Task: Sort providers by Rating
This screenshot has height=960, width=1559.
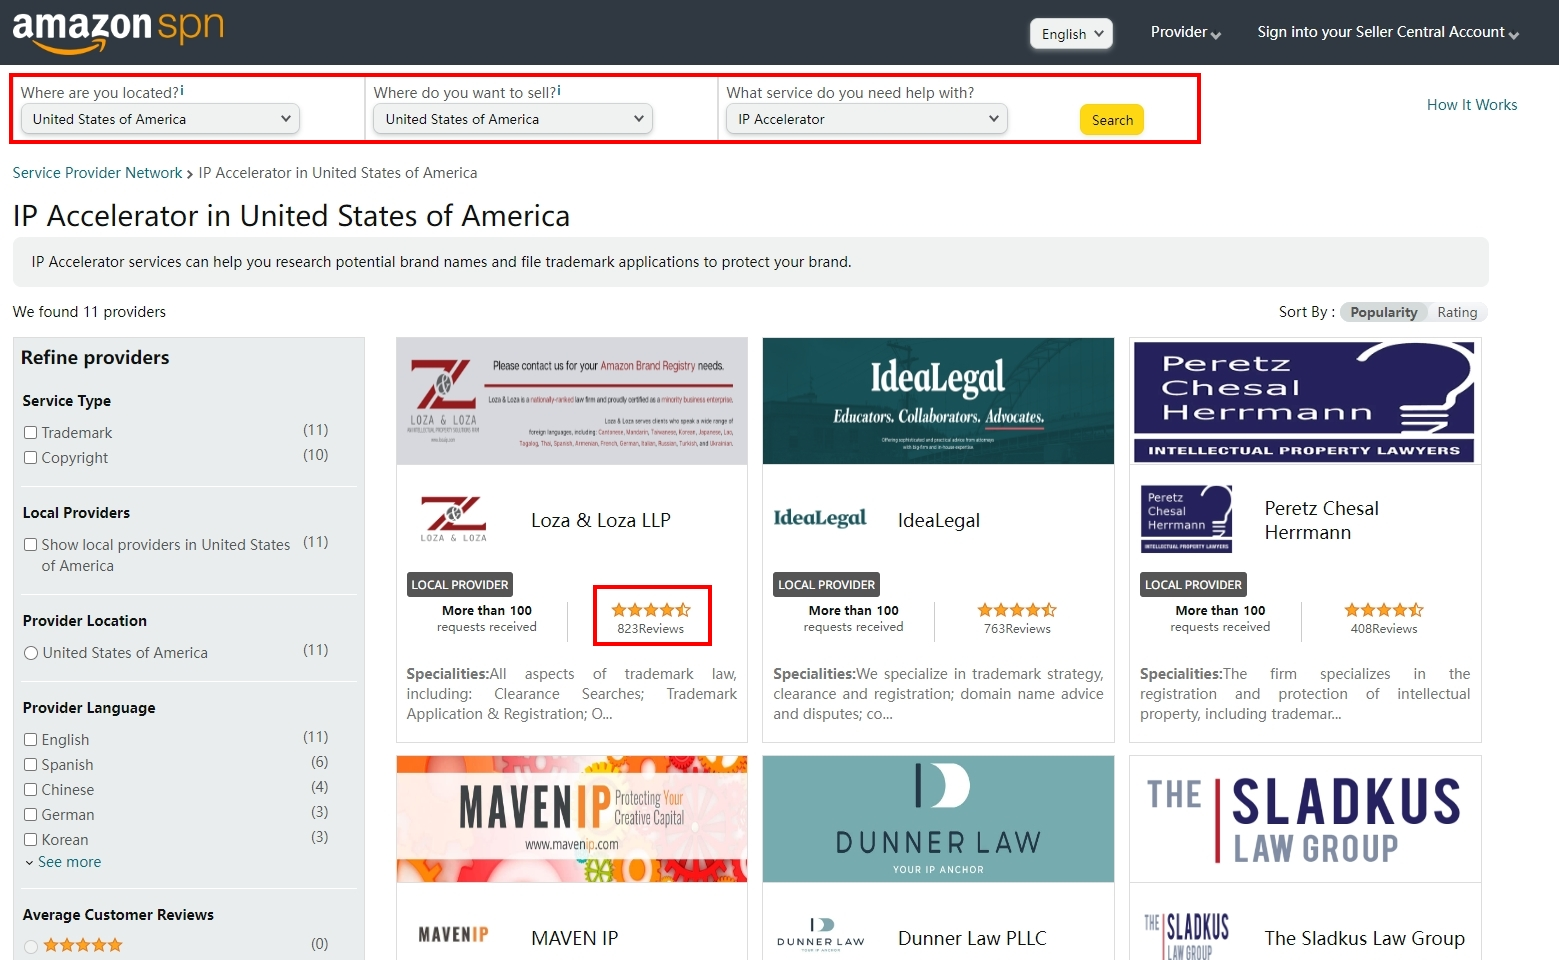Action: [x=1457, y=312]
